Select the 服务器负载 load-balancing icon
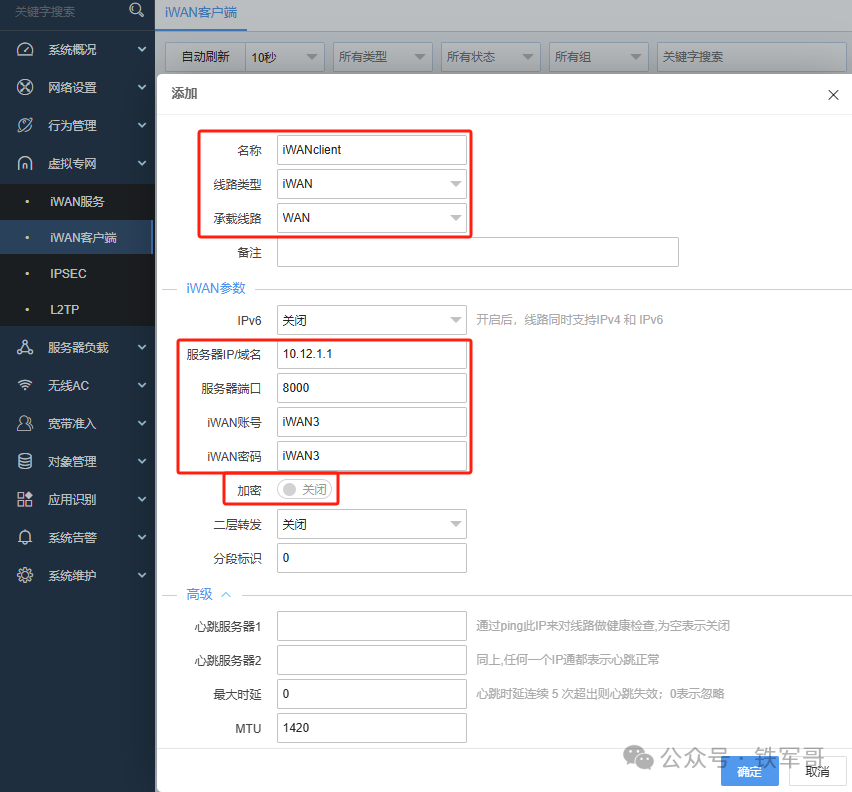 [x=24, y=347]
